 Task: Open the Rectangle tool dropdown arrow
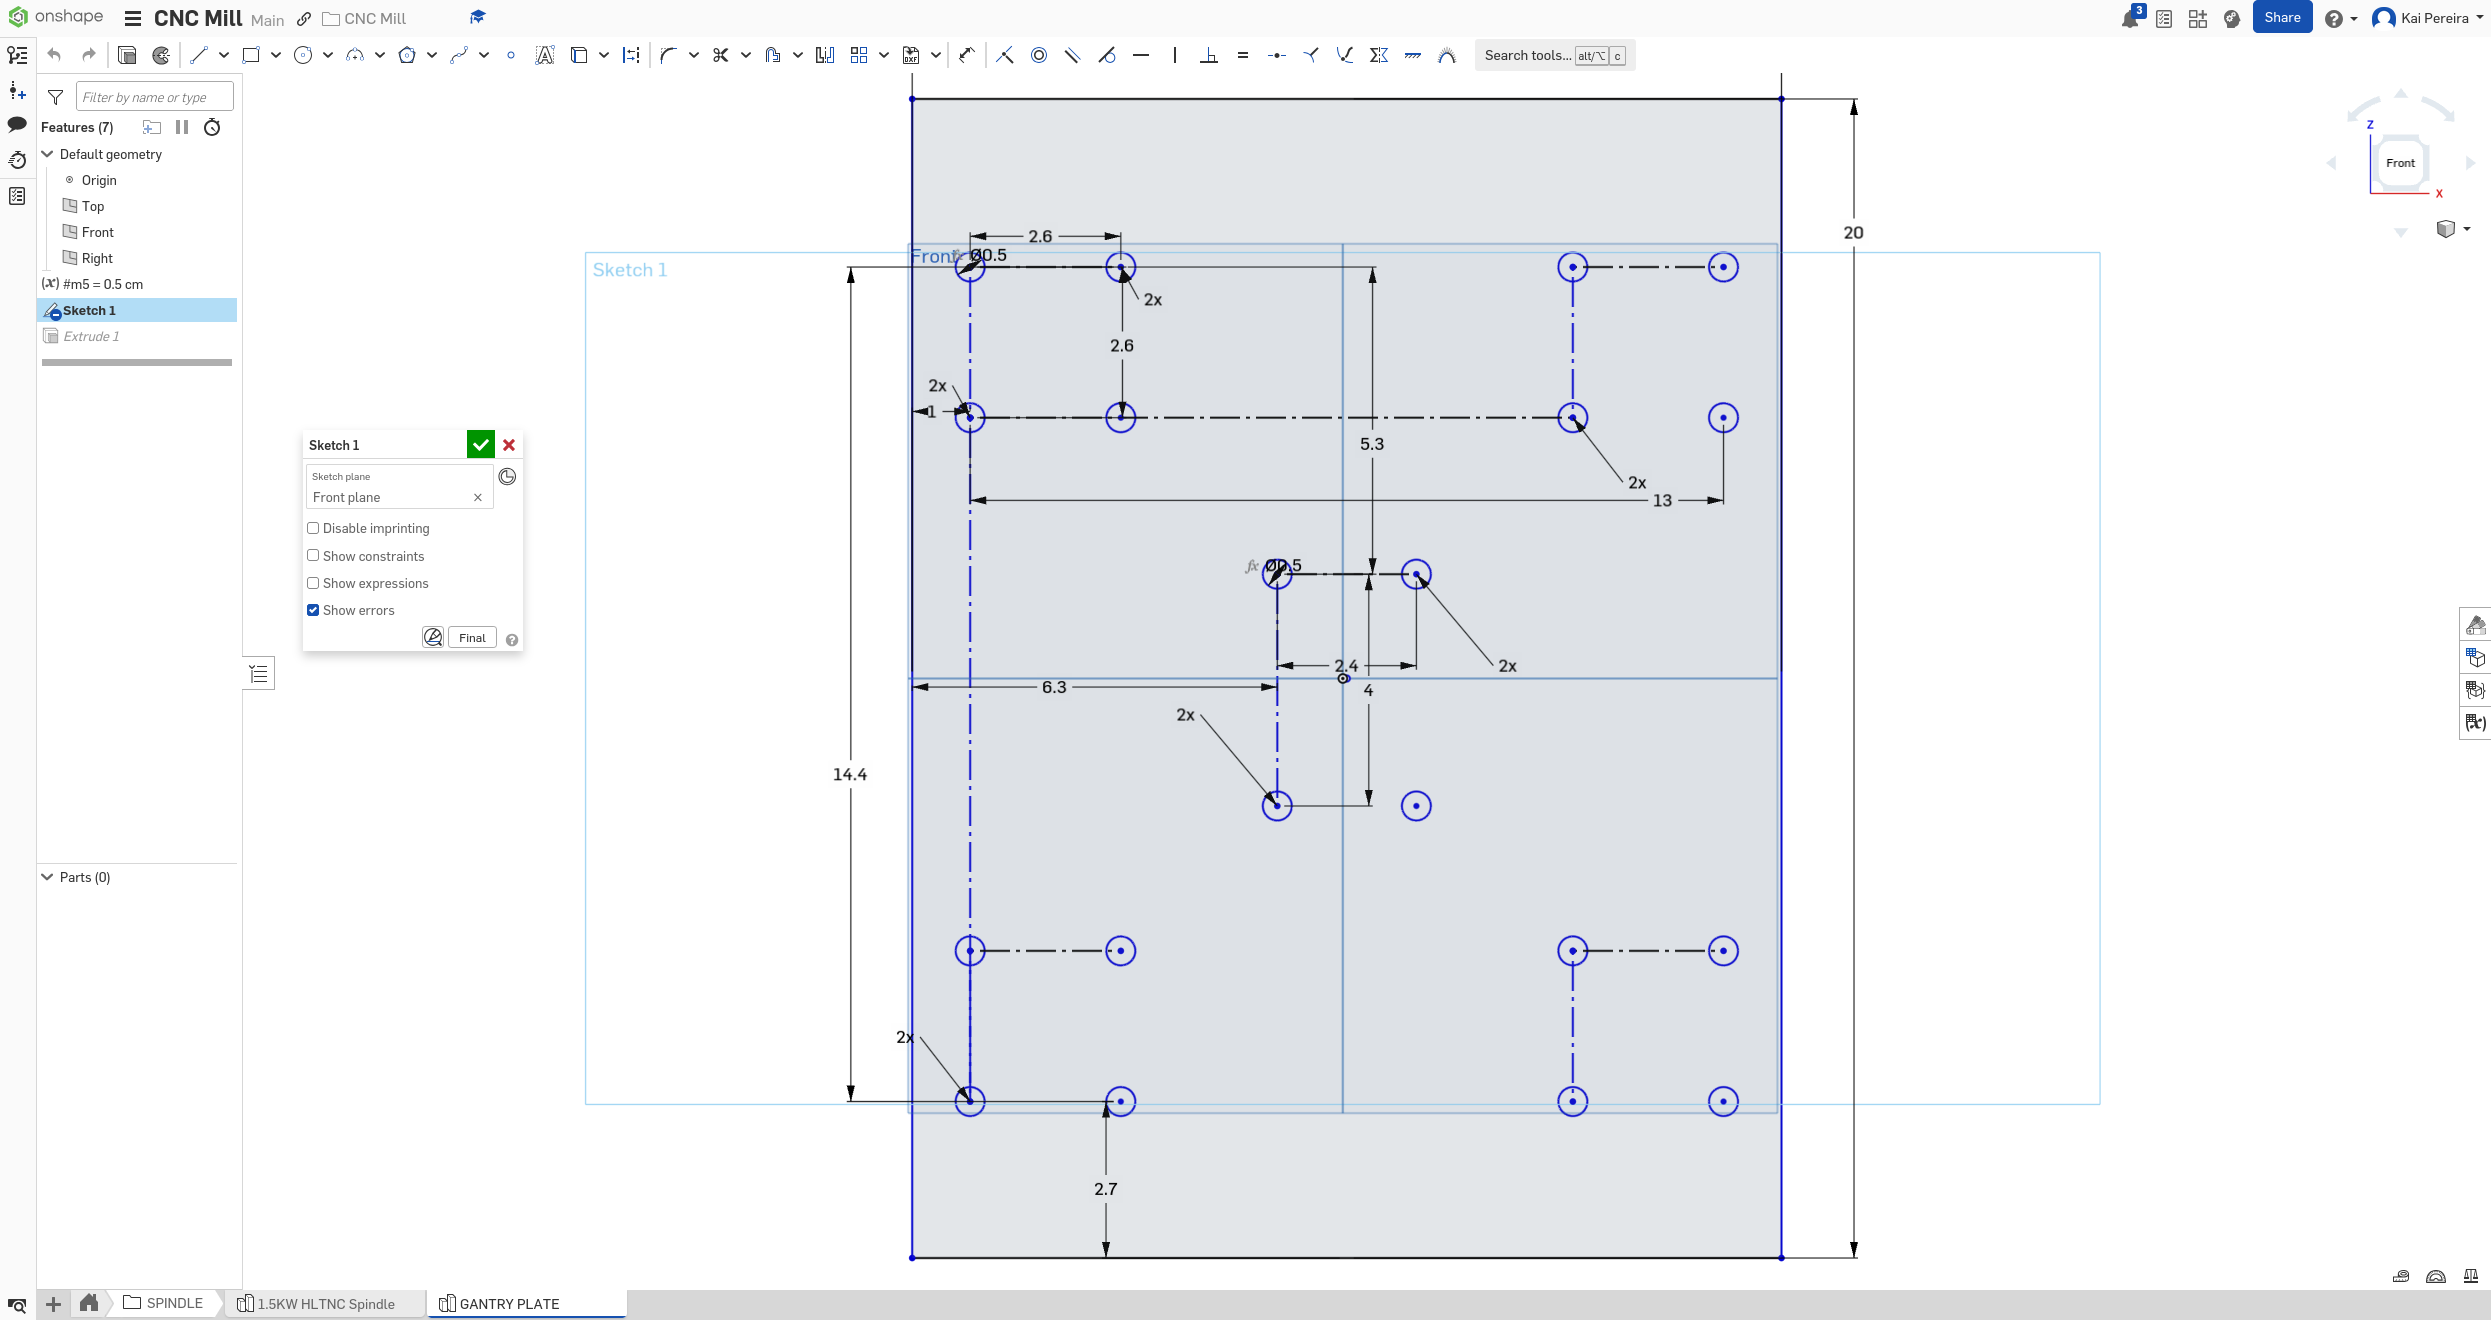275,55
